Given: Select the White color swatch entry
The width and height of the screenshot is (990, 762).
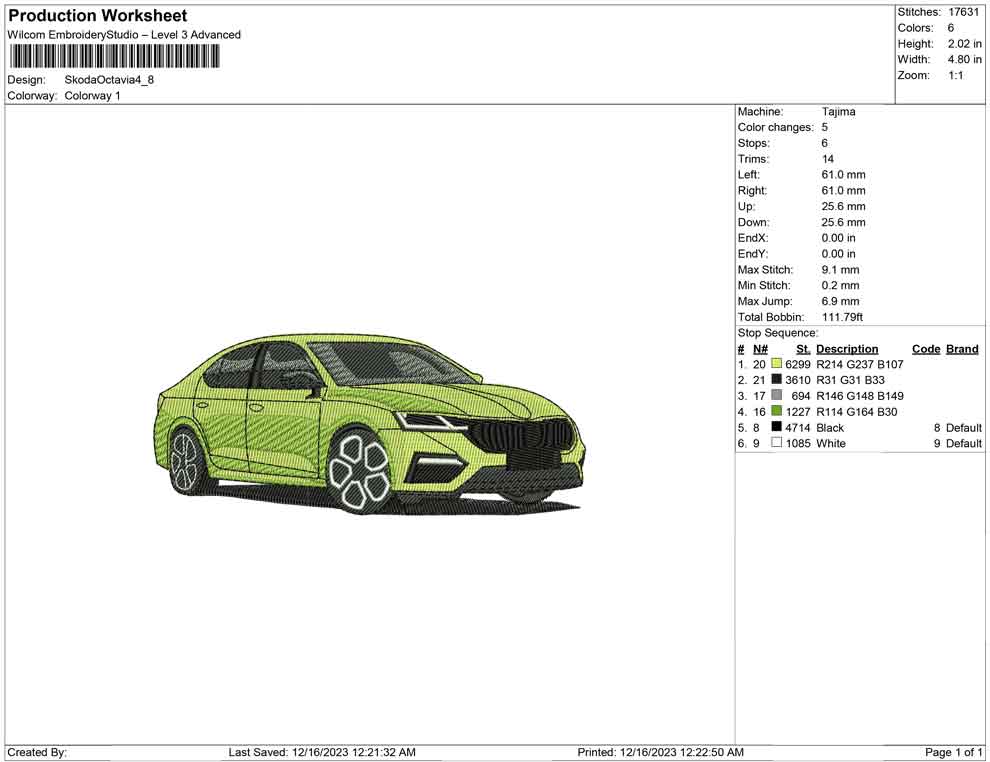Looking at the screenshot, I should [x=776, y=443].
